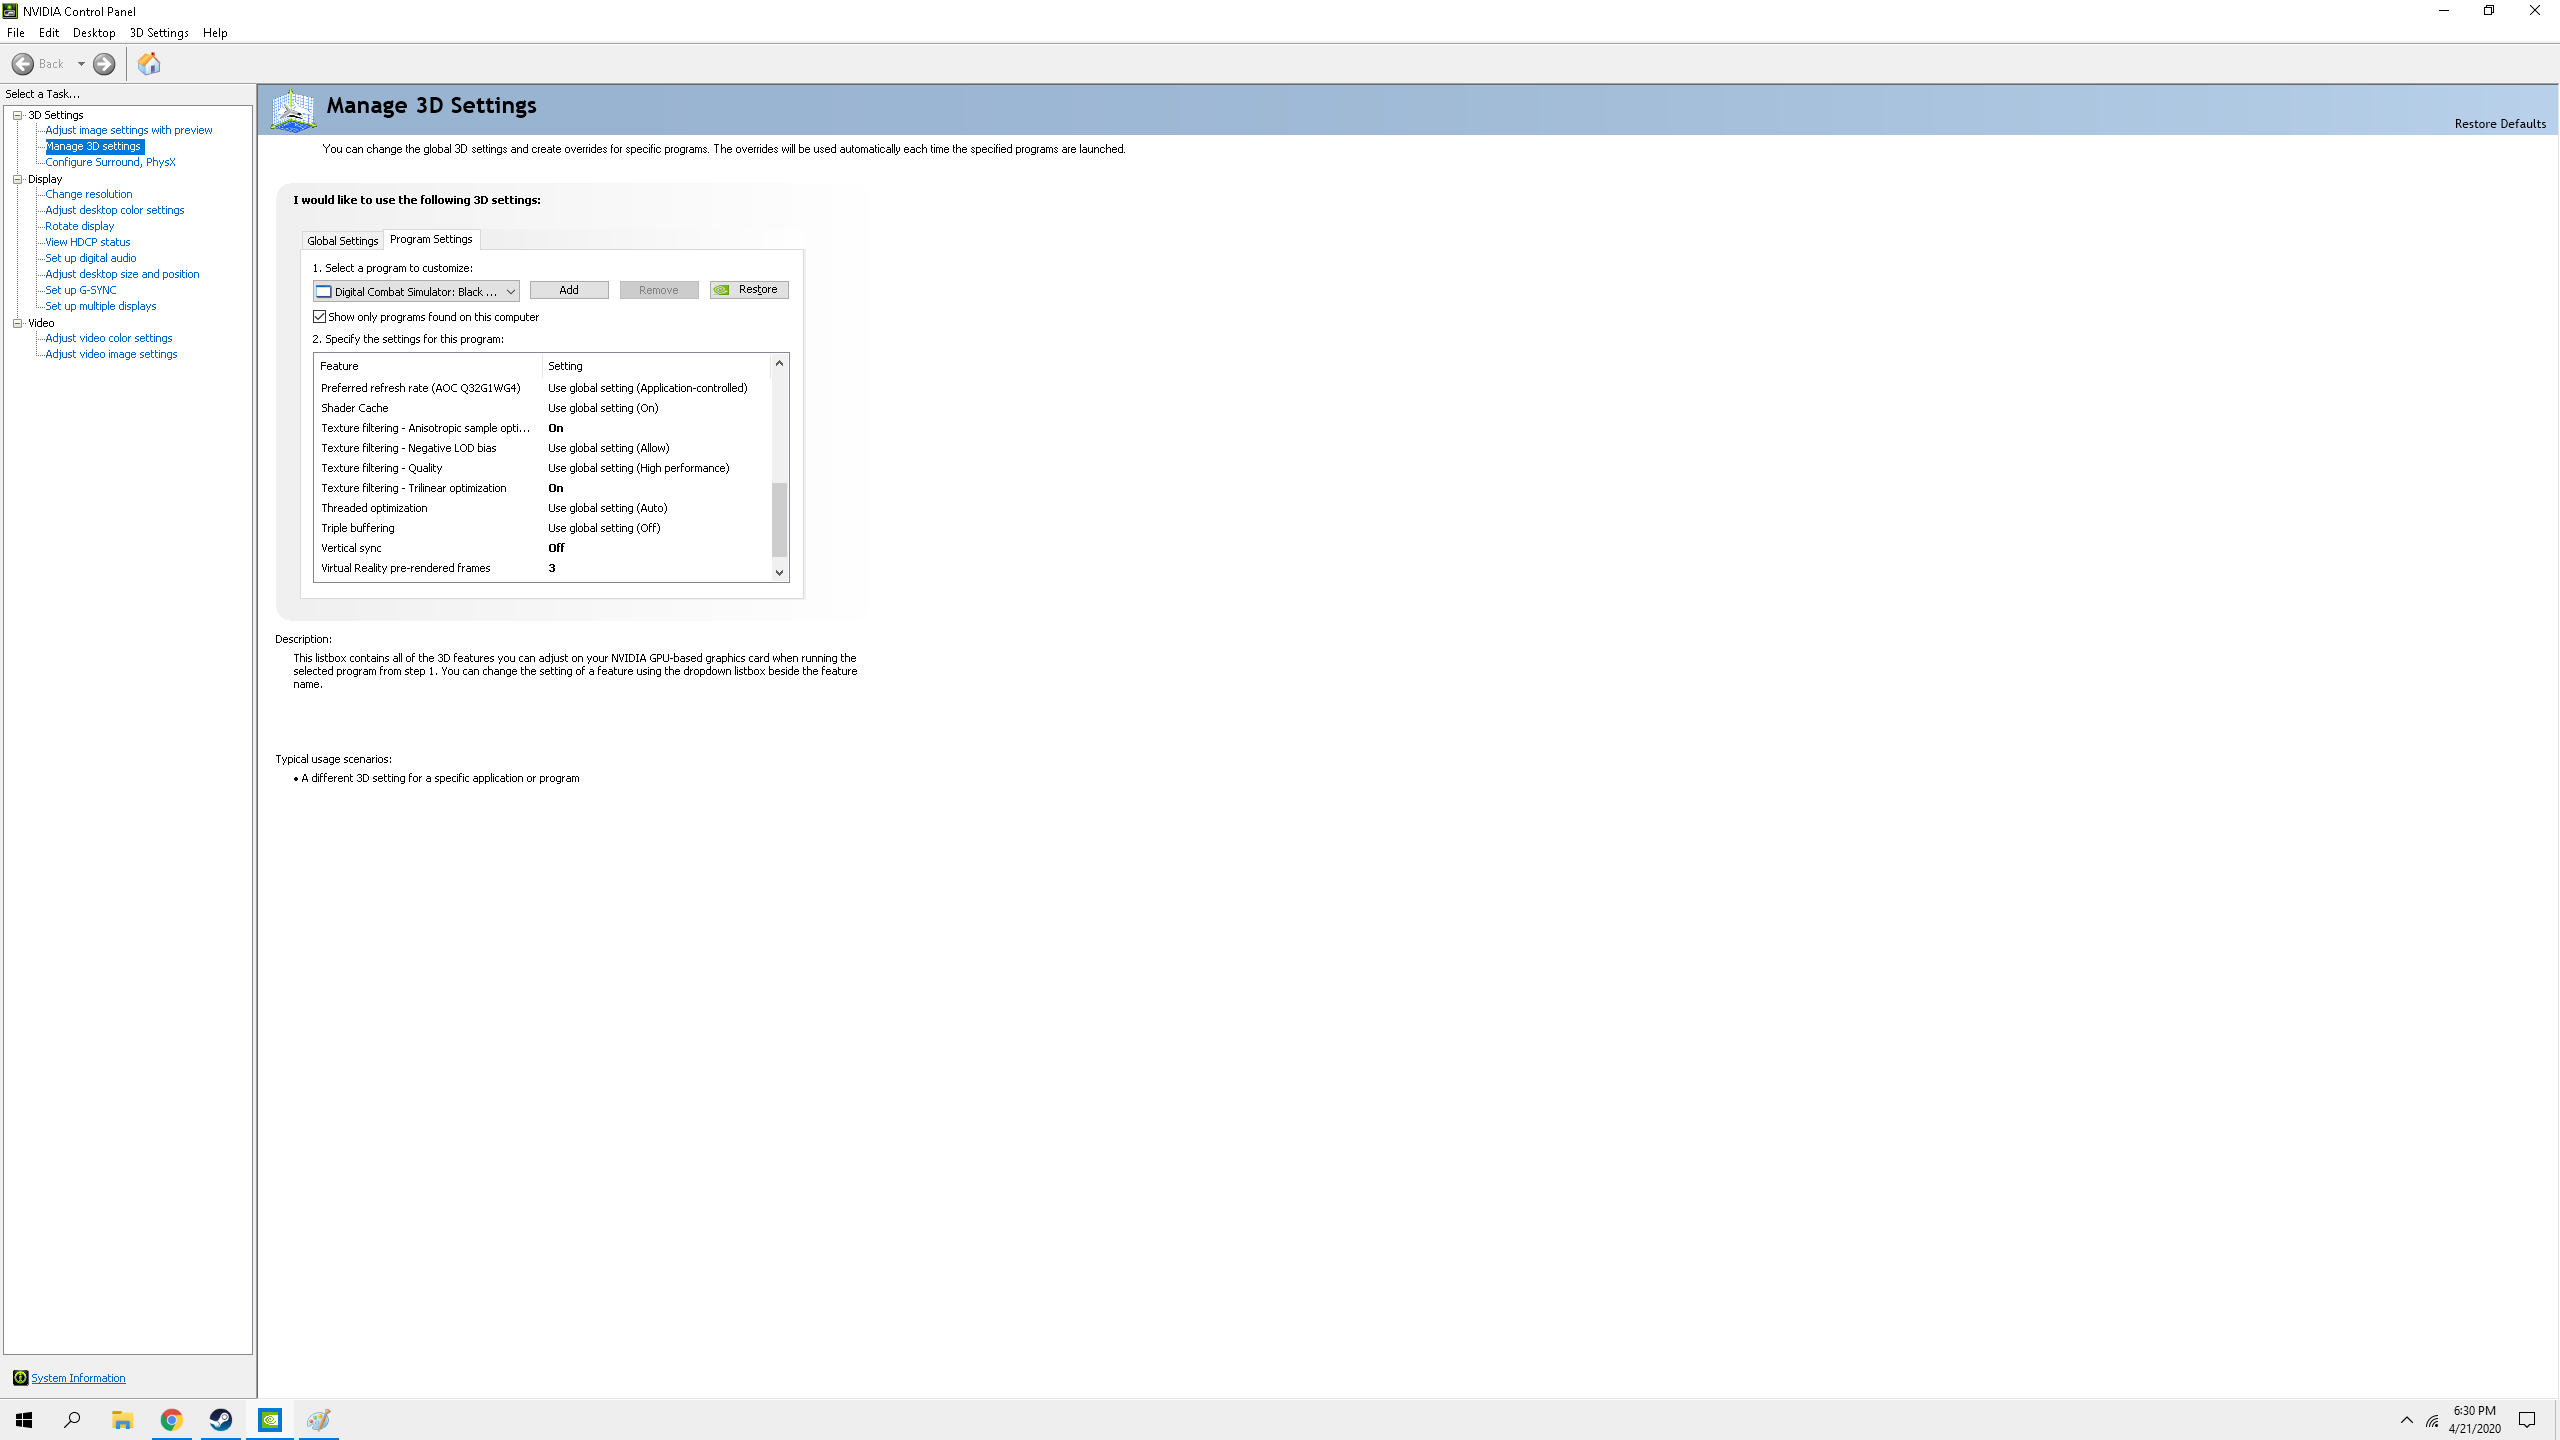Open the program selection dropdown
This screenshot has height=1440, width=2560.
point(416,291)
